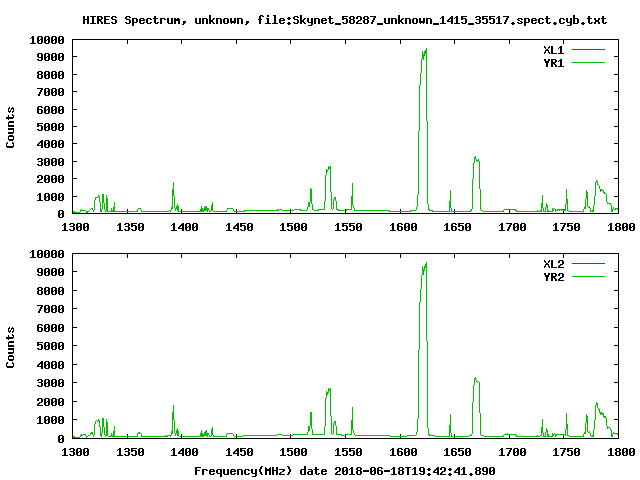Screen dimensions: 640x480
Task: Click the 1450 frequency tick under the XL2/YR2 plot
Action: [x=239, y=452]
